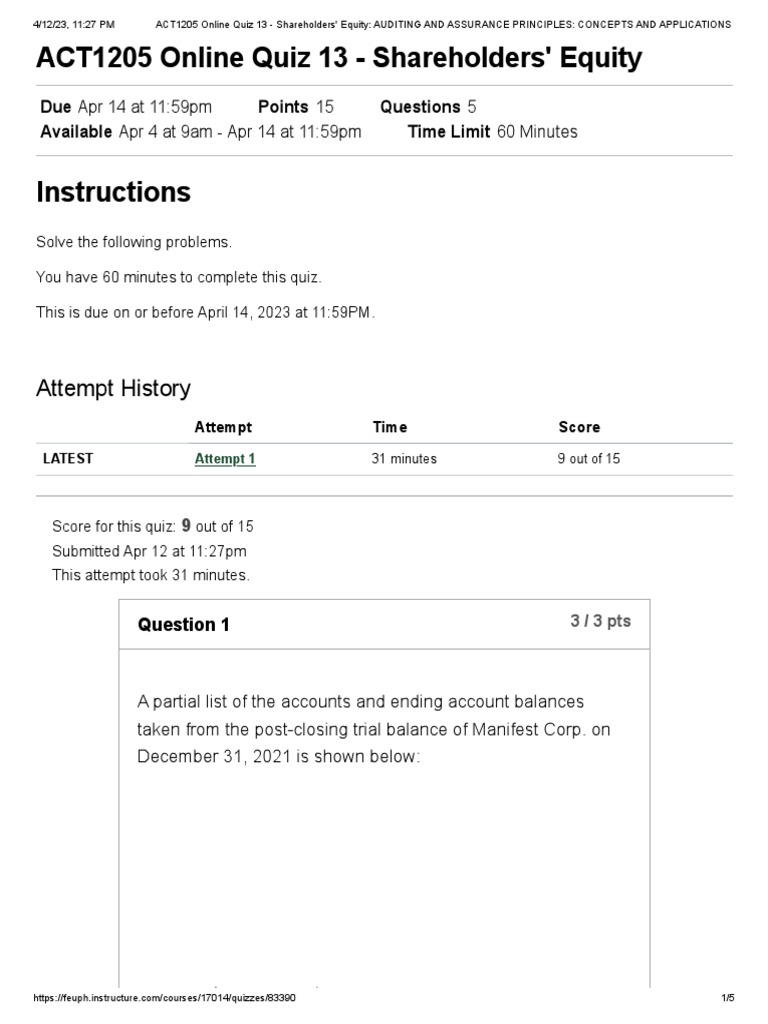The width and height of the screenshot is (768, 1024).
Task: Click the page number 1/5 indicator
Action: coord(727,998)
